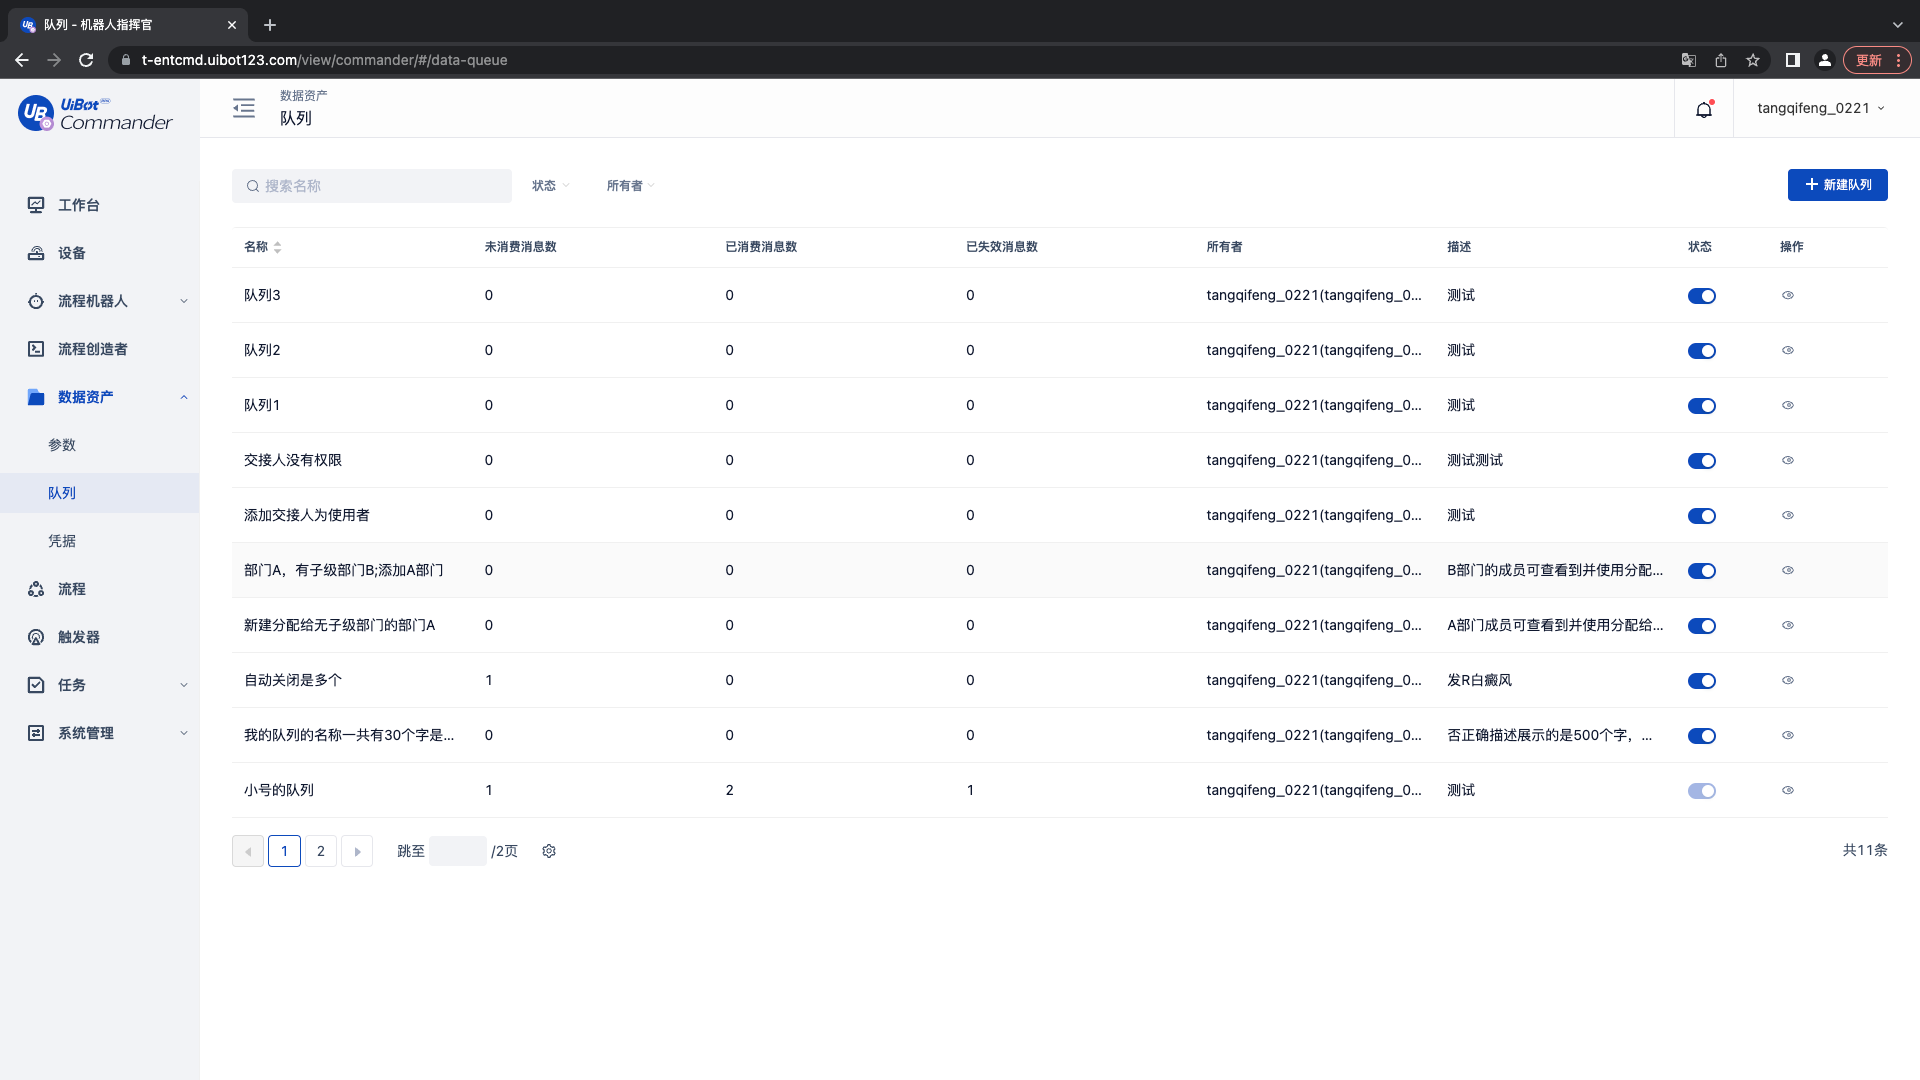Toggle status switch for 自动关闭是多个
Viewport: 1920px width, 1080px height.
pyautogui.click(x=1702, y=681)
